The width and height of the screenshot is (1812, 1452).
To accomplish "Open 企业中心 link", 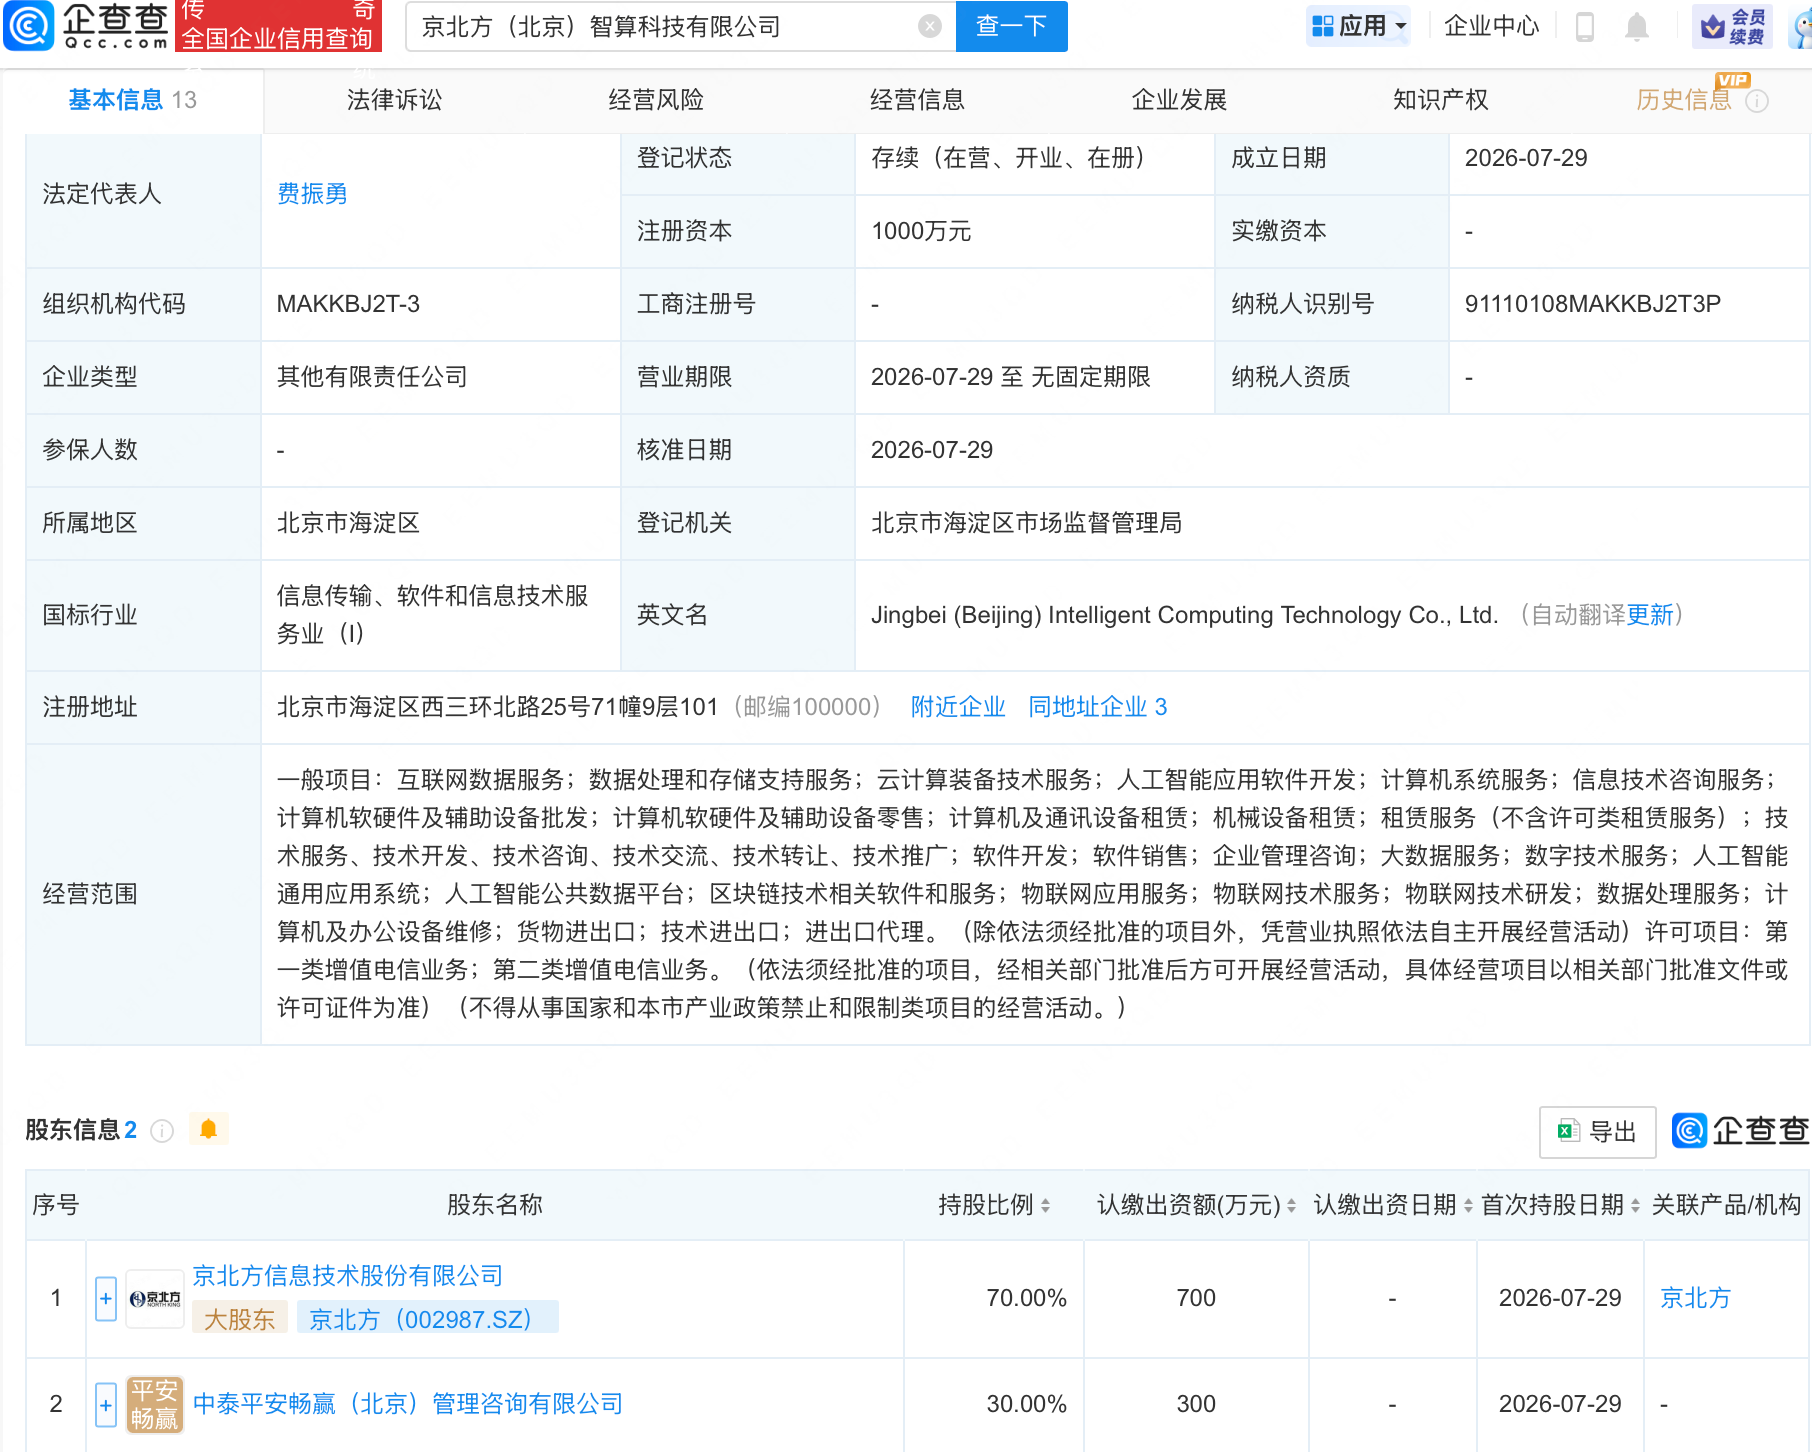I will [x=1491, y=26].
